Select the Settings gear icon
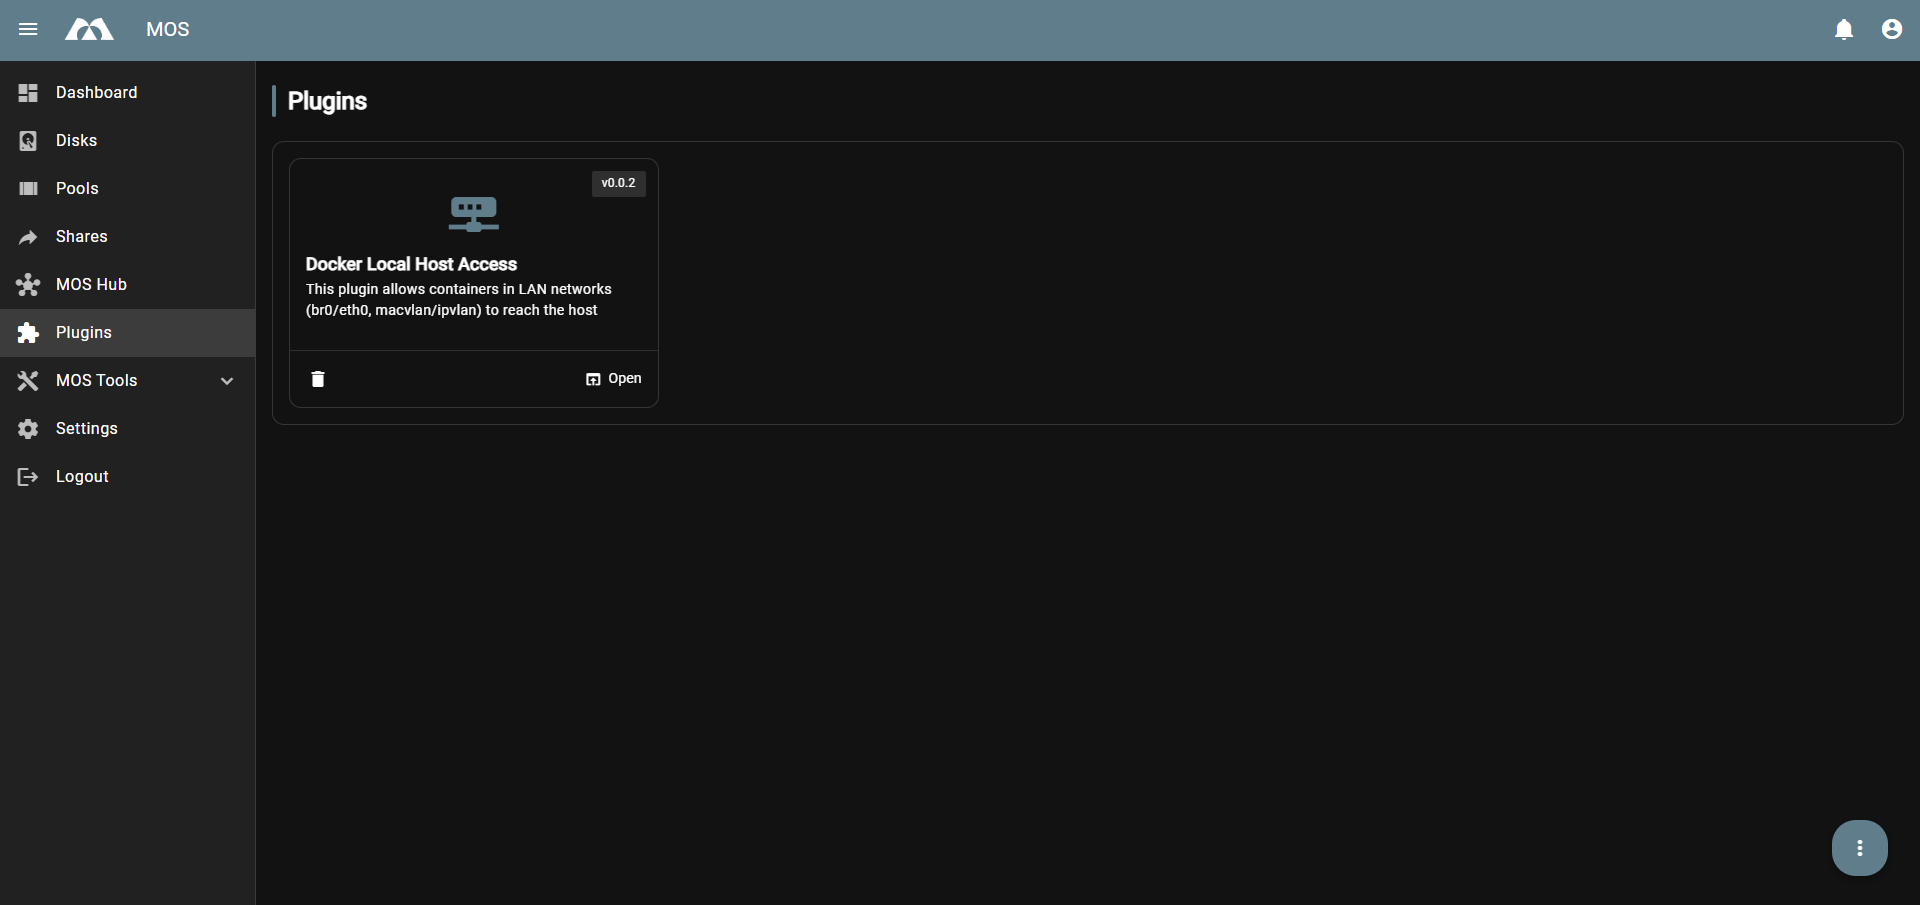The width and height of the screenshot is (1920, 905). coord(27,428)
